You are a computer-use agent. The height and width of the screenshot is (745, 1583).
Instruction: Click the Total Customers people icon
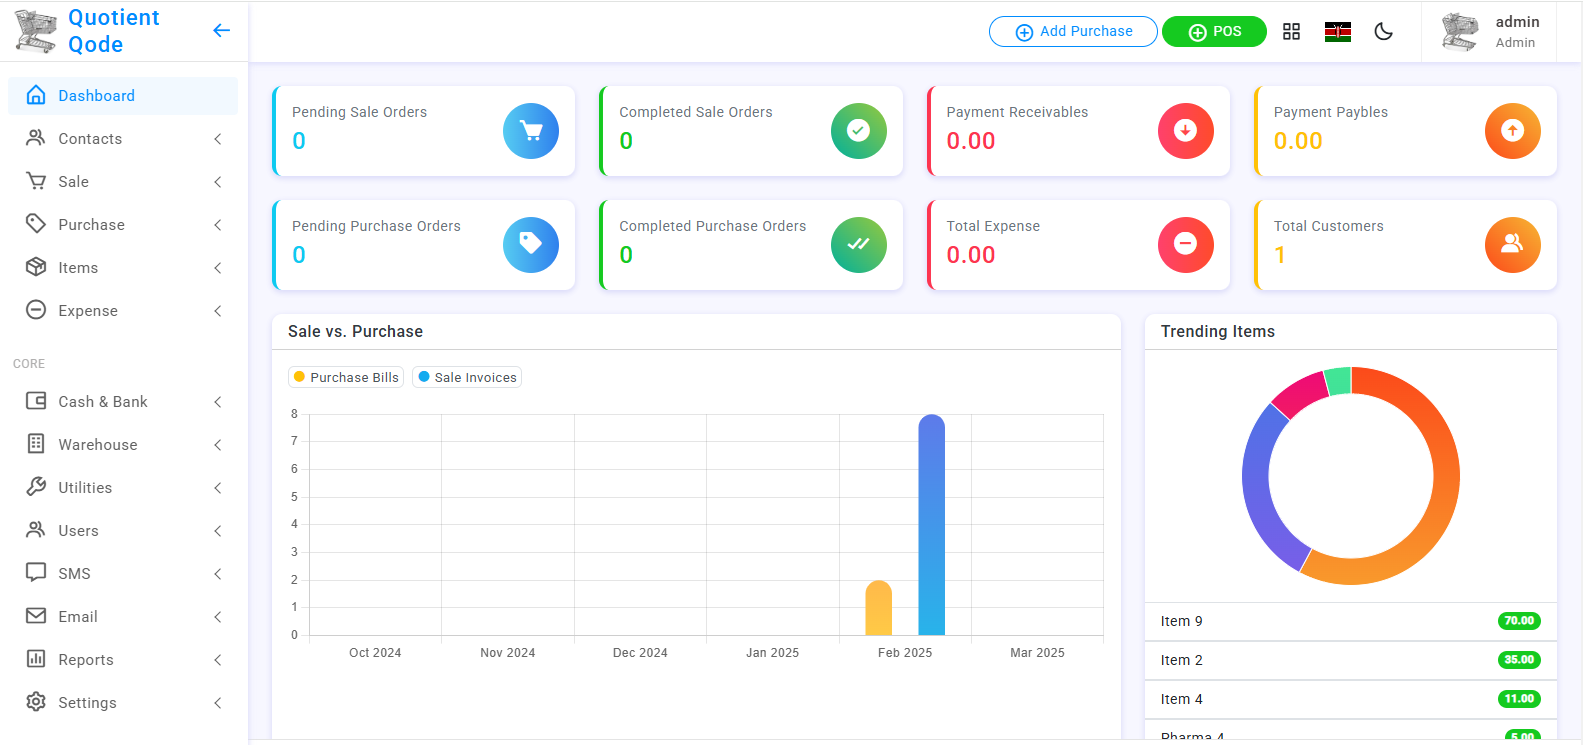(x=1512, y=245)
